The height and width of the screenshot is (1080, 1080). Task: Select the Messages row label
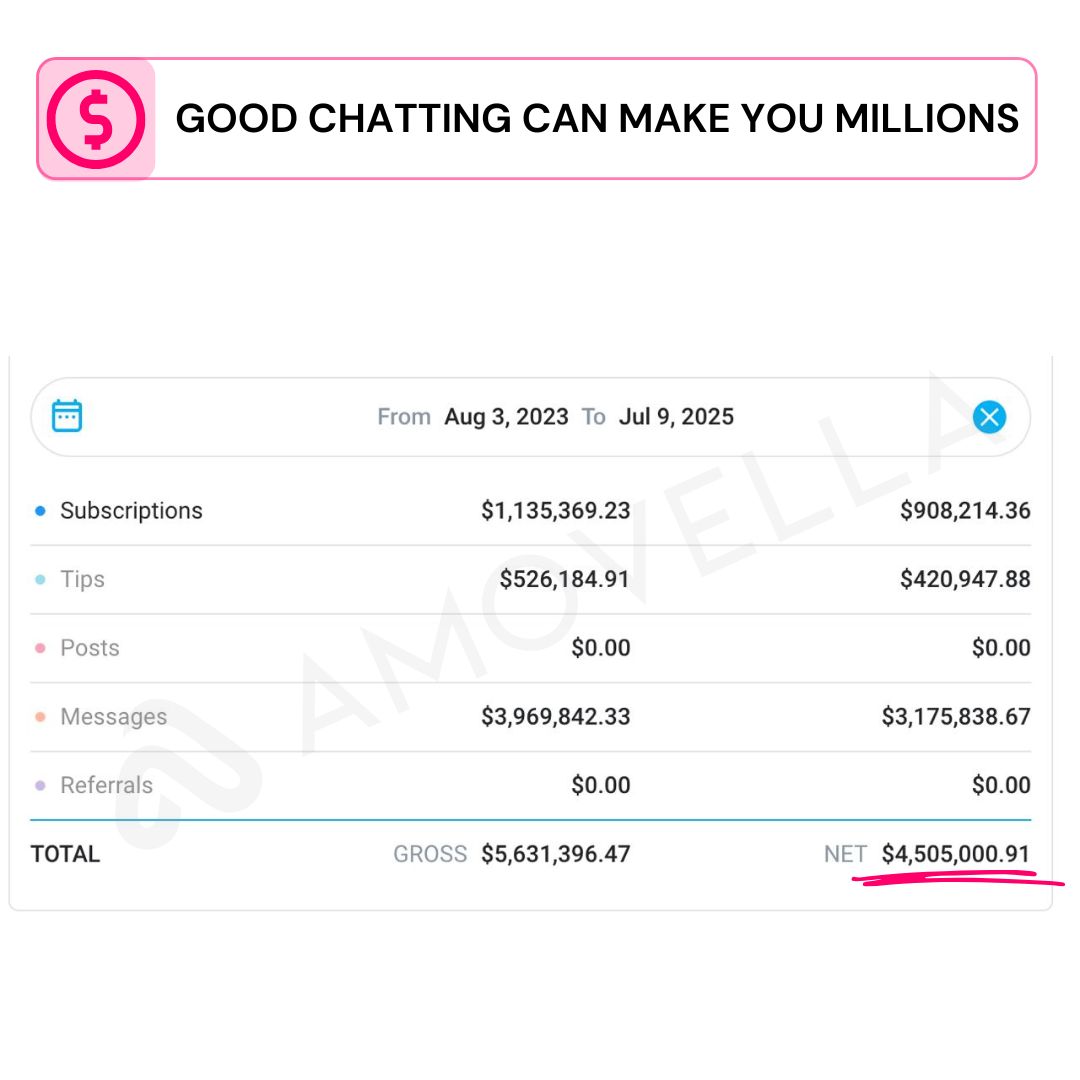coord(113,717)
